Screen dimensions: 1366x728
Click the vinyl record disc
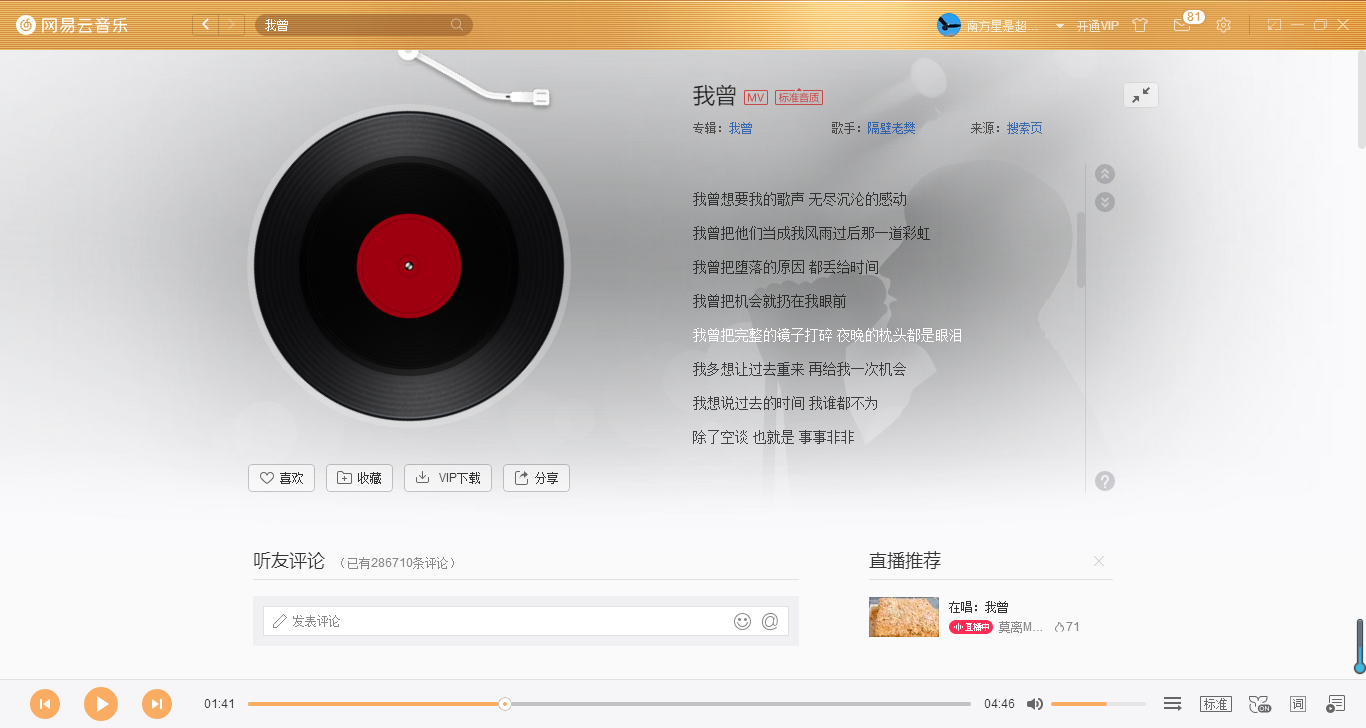[x=409, y=265]
